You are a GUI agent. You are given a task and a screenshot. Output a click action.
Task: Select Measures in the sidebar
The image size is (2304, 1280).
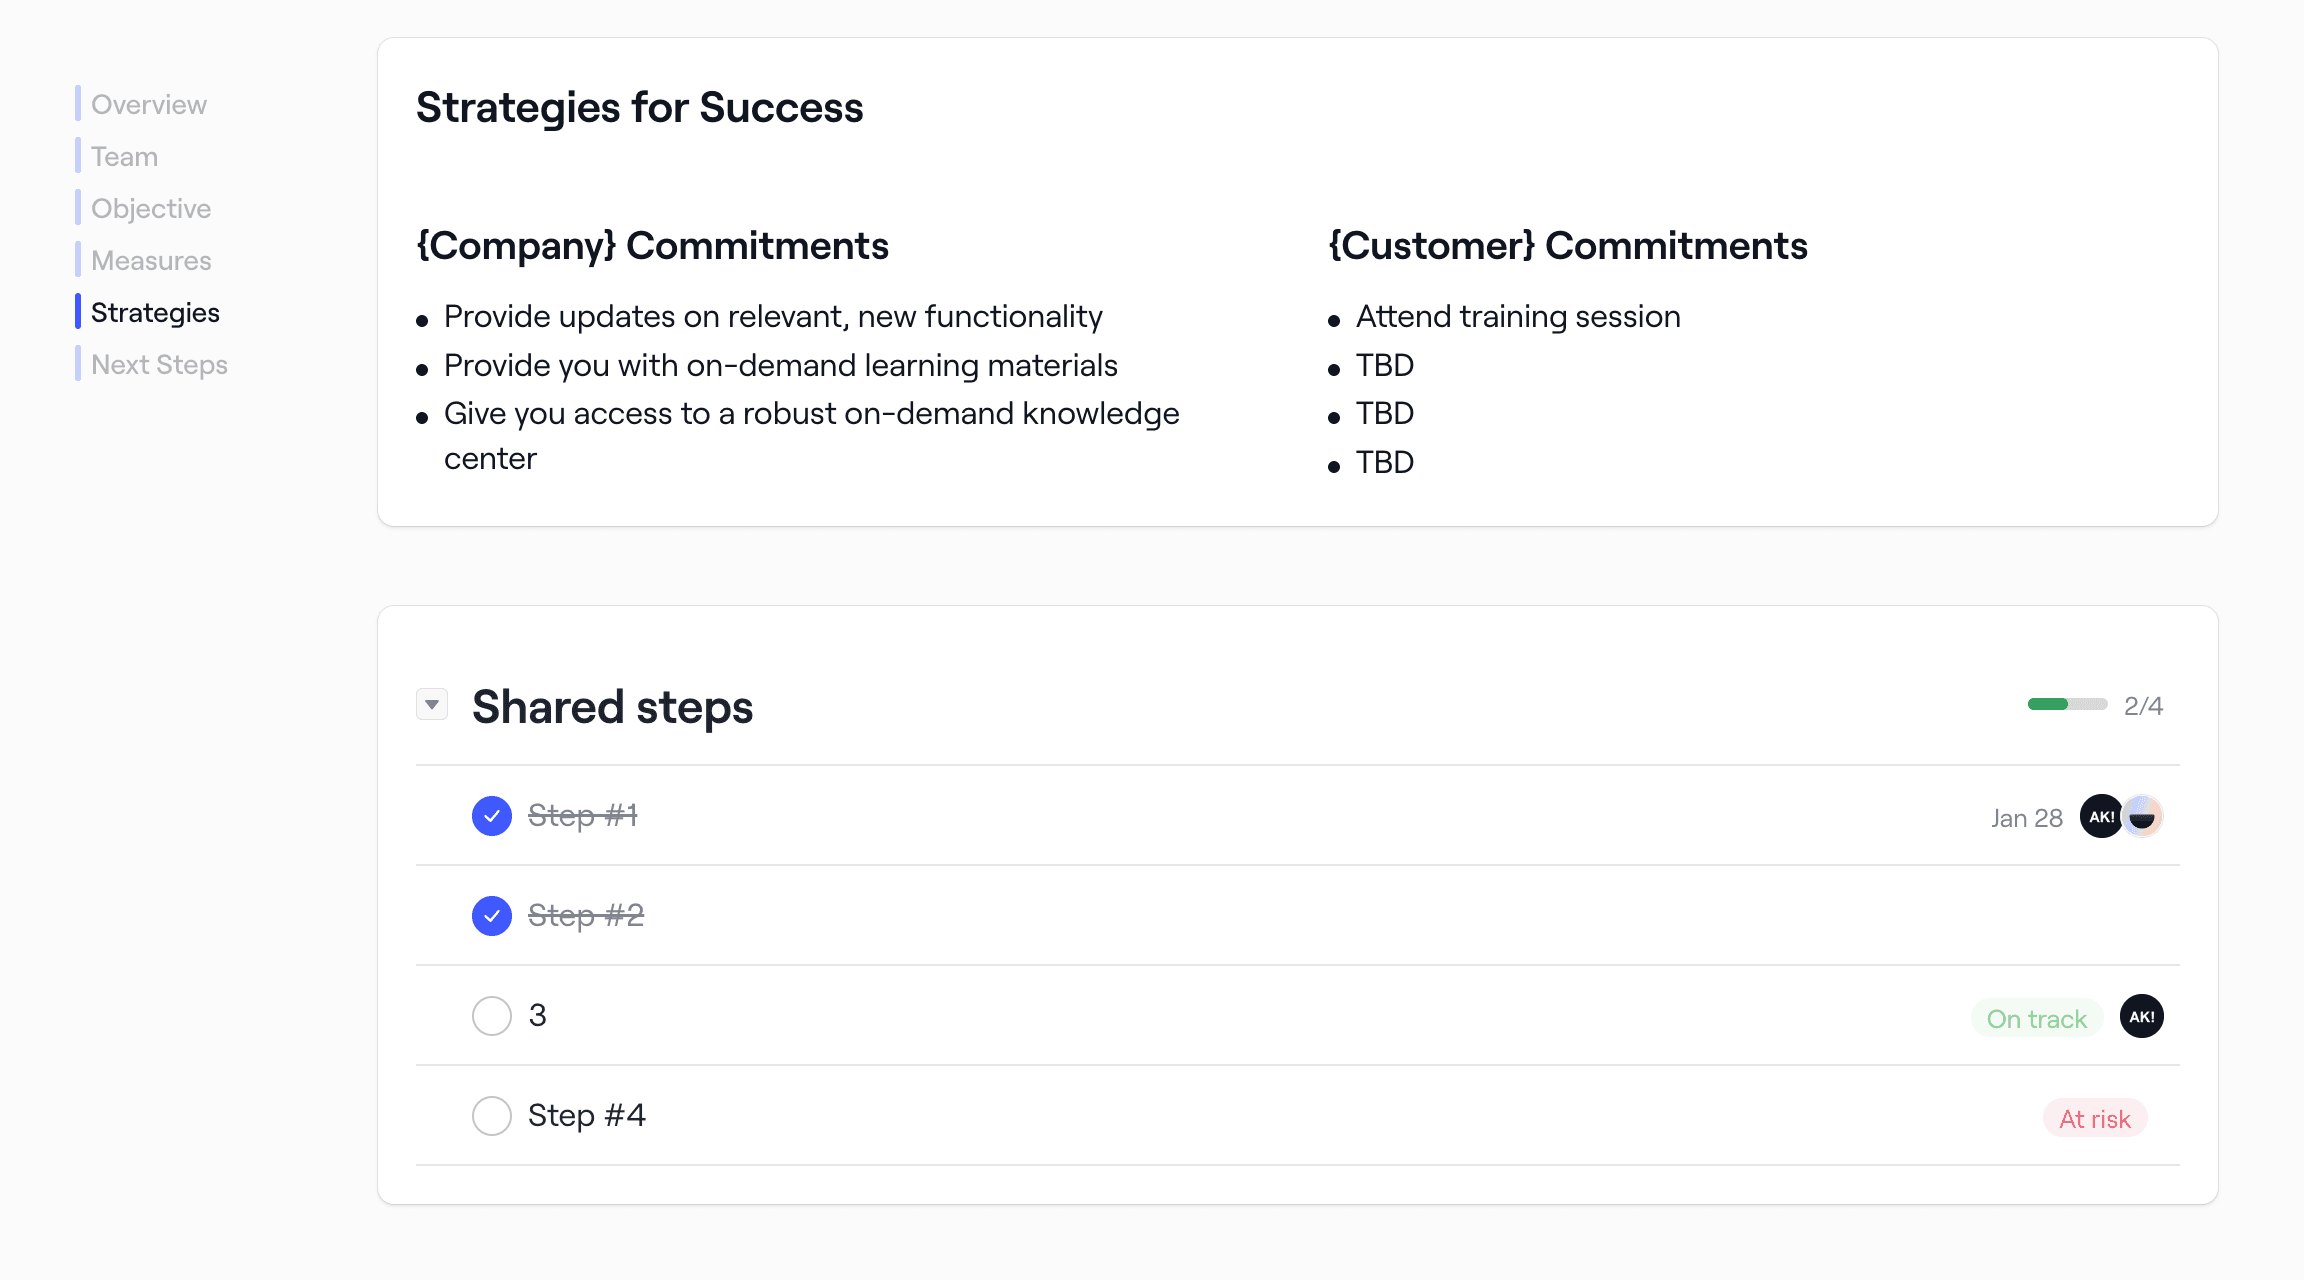pos(150,260)
